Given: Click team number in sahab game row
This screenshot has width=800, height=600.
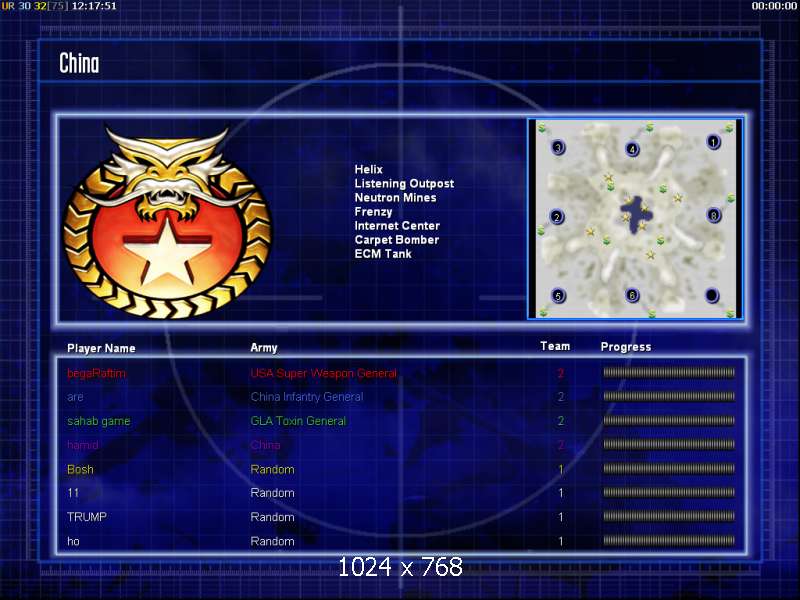Looking at the screenshot, I should pos(561,421).
